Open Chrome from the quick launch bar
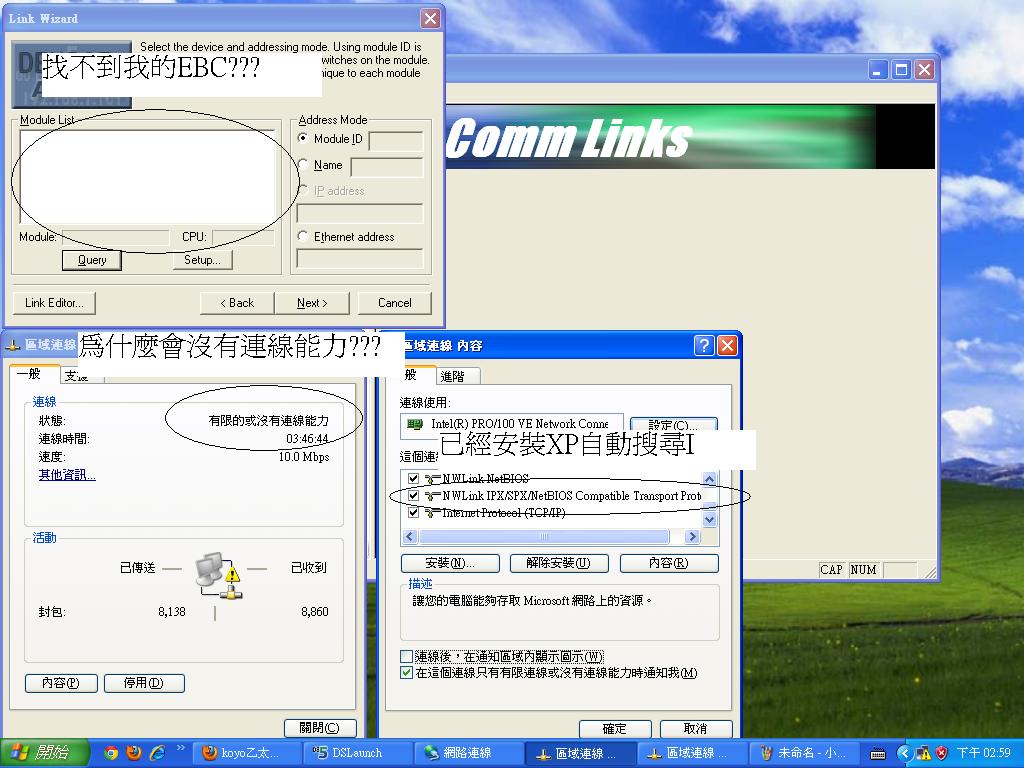The width and height of the screenshot is (1024, 768). tap(111, 753)
